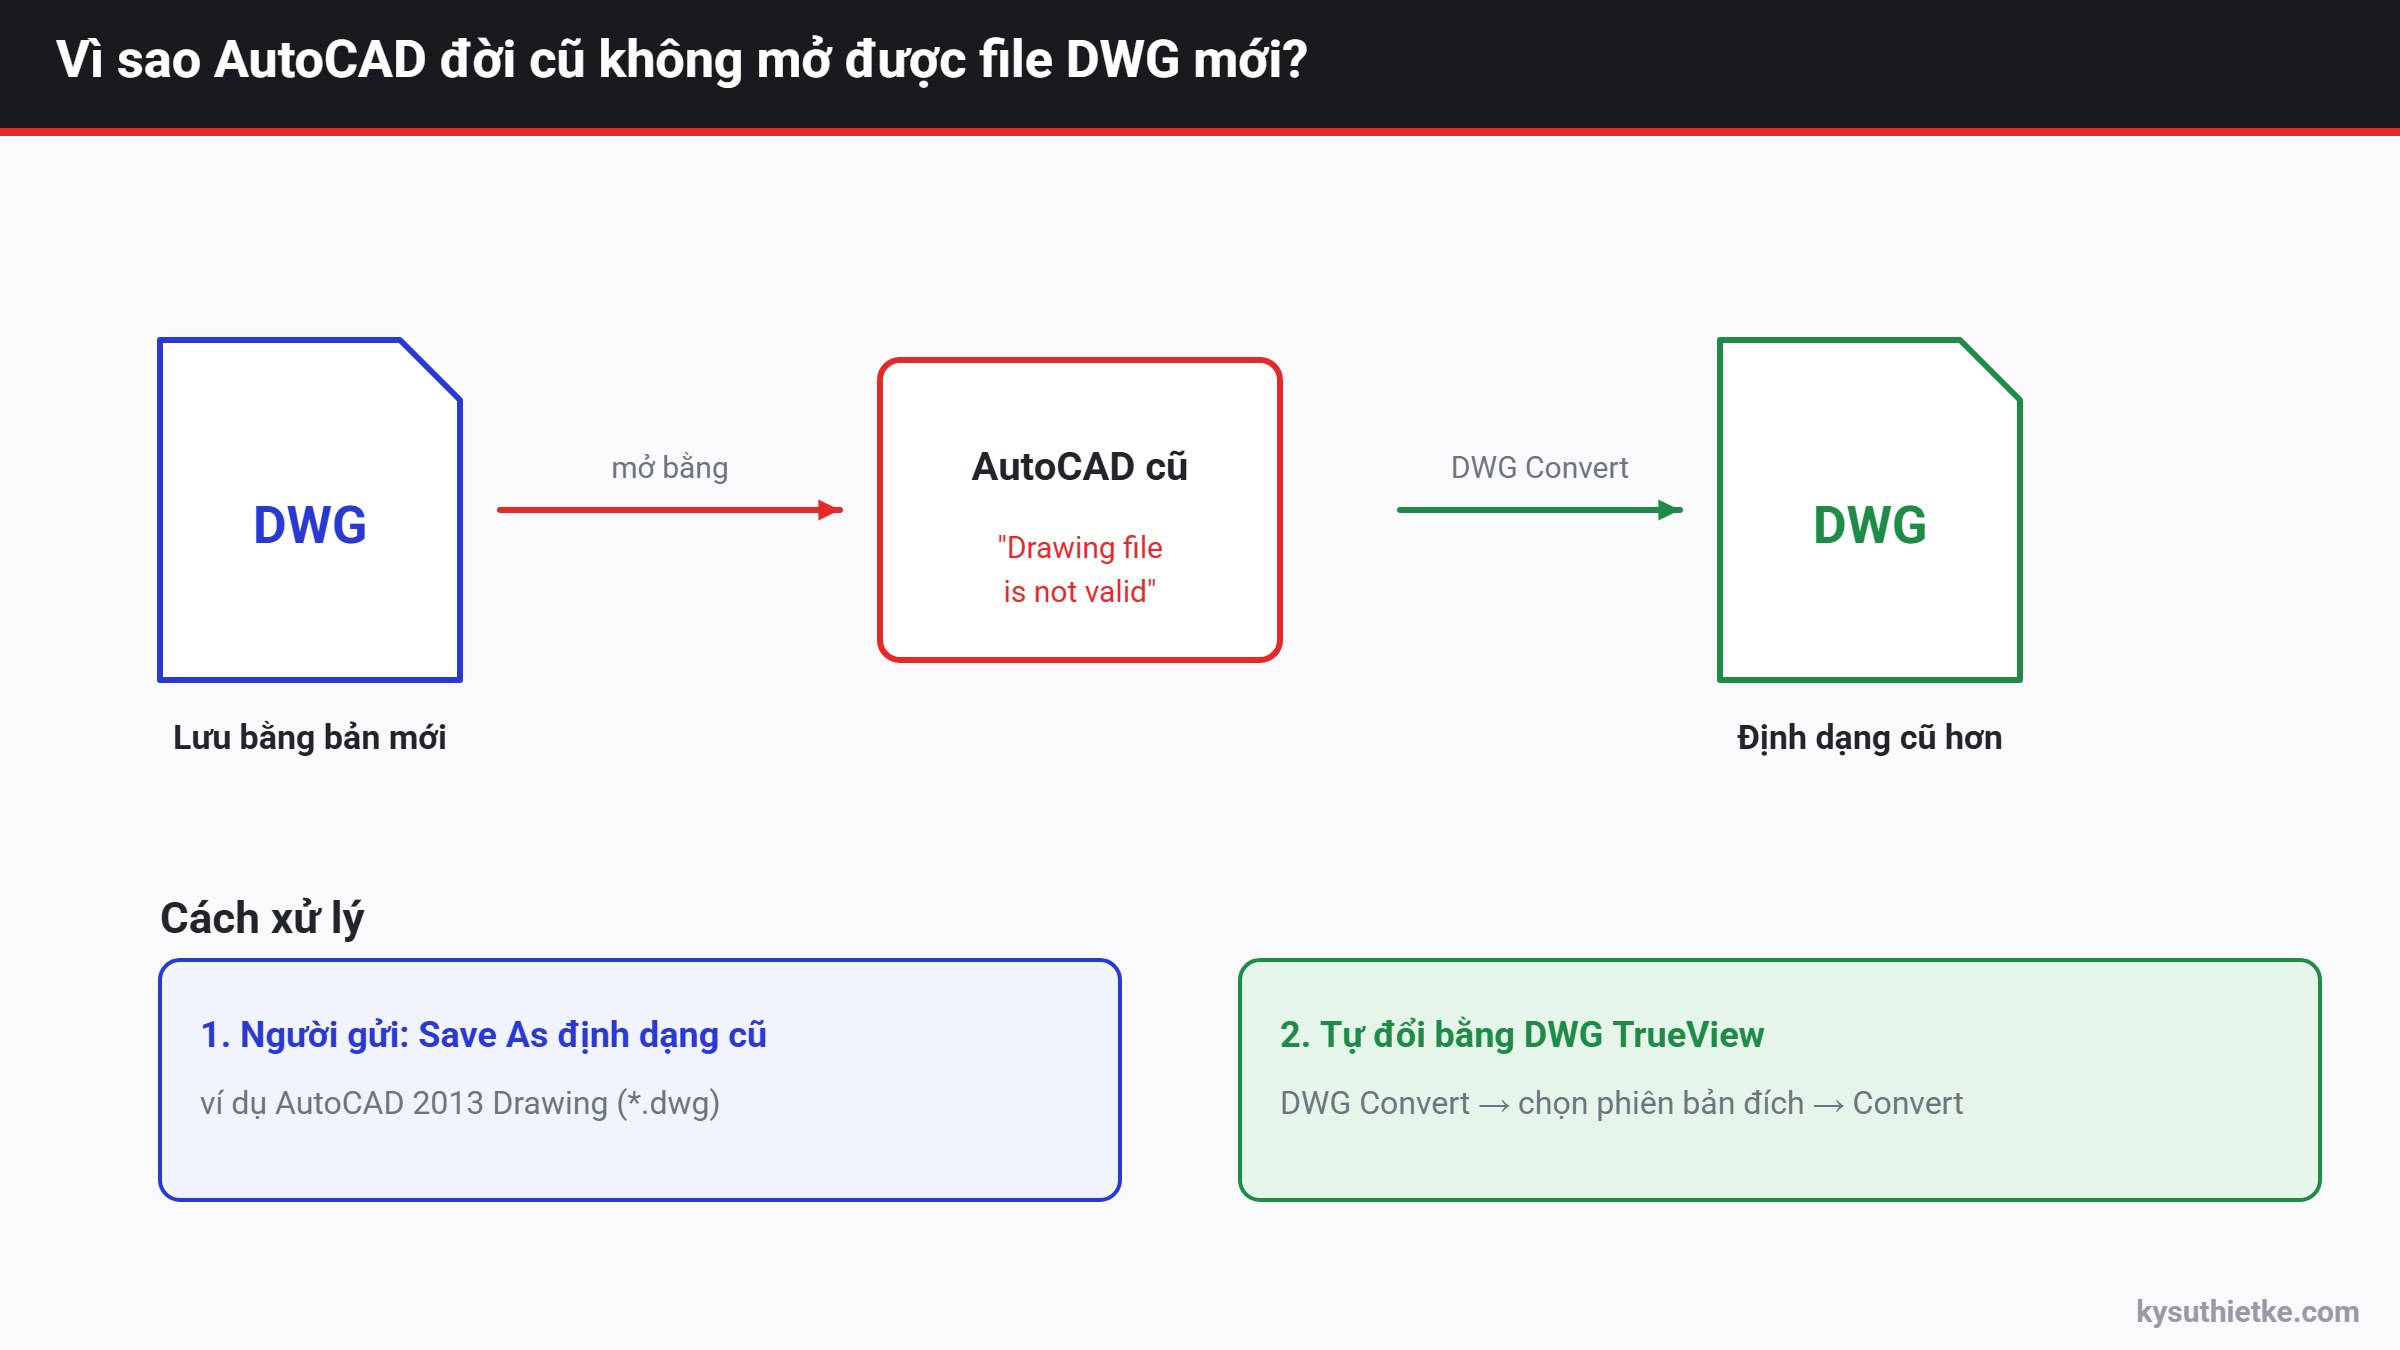Click the 'Định dạng cũ hơn' caption
Screen dimensions: 2400x1350
pos(1870,737)
